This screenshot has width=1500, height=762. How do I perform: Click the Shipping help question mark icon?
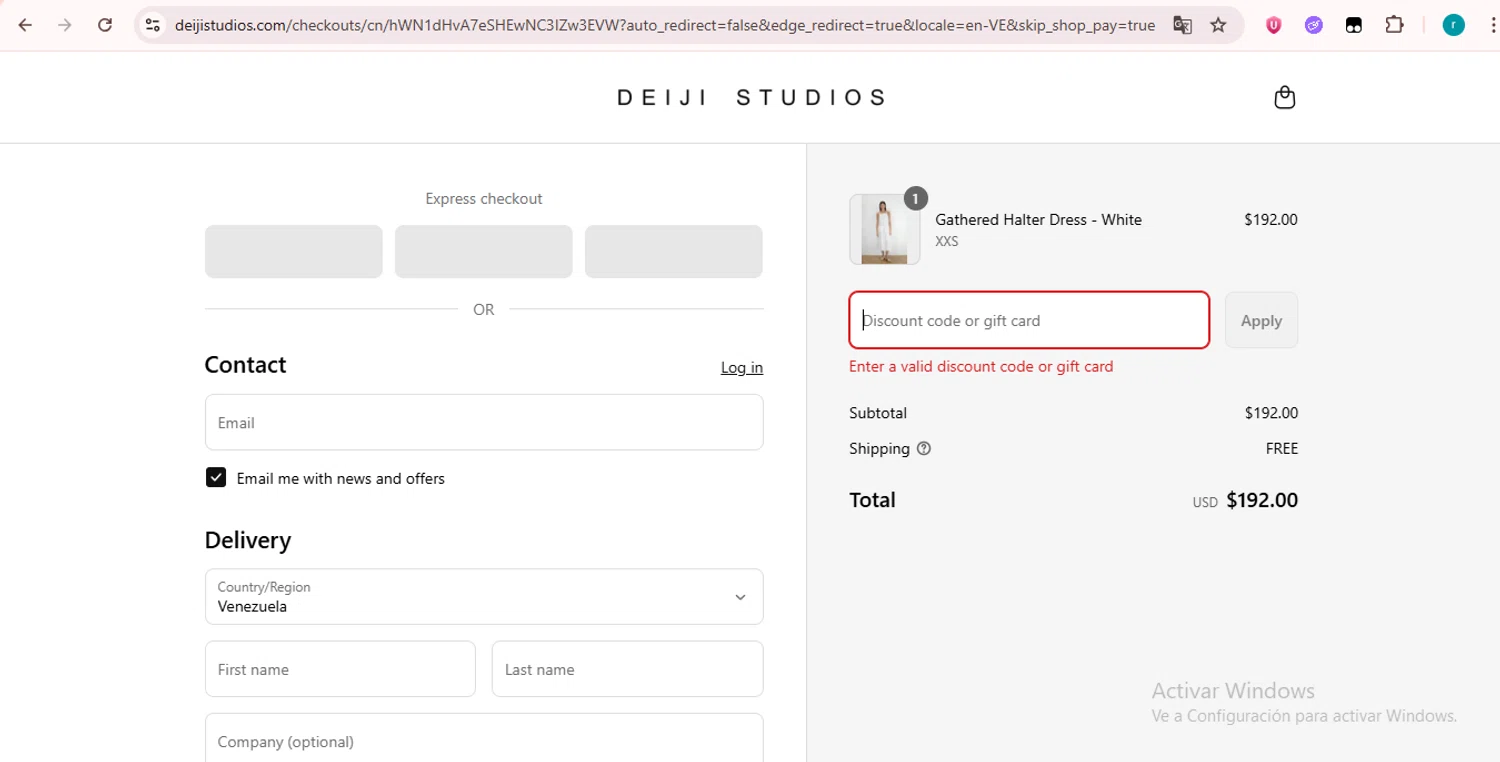point(924,449)
